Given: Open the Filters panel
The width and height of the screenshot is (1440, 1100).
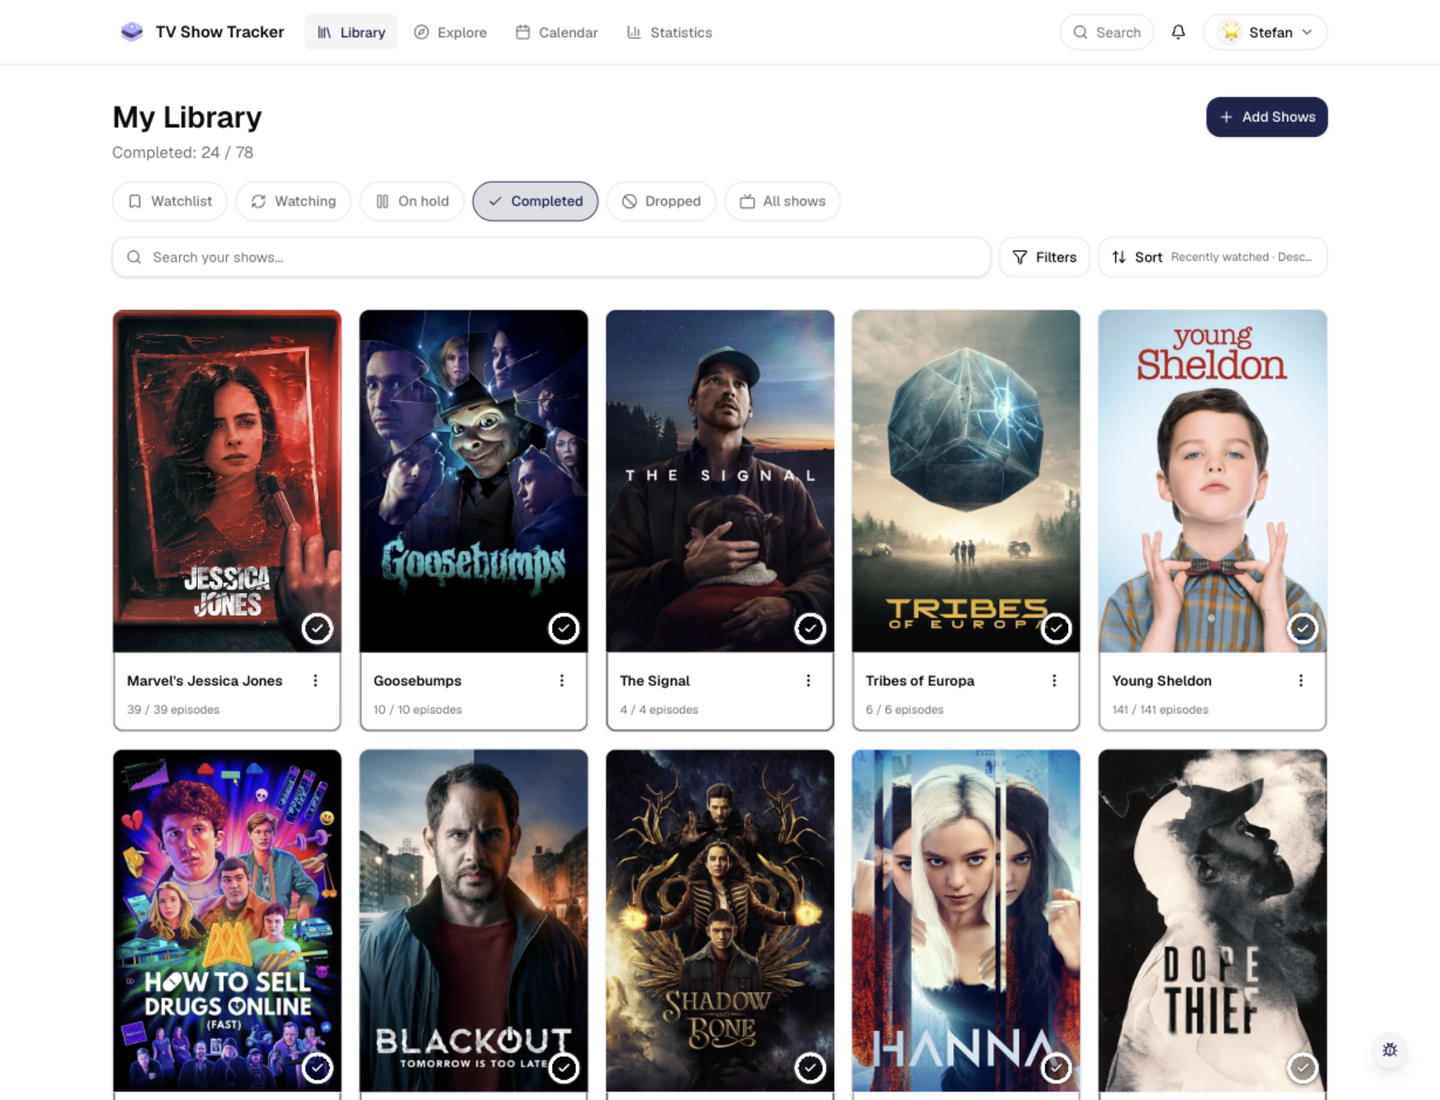Looking at the screenshot, I should coord(1044,257).
